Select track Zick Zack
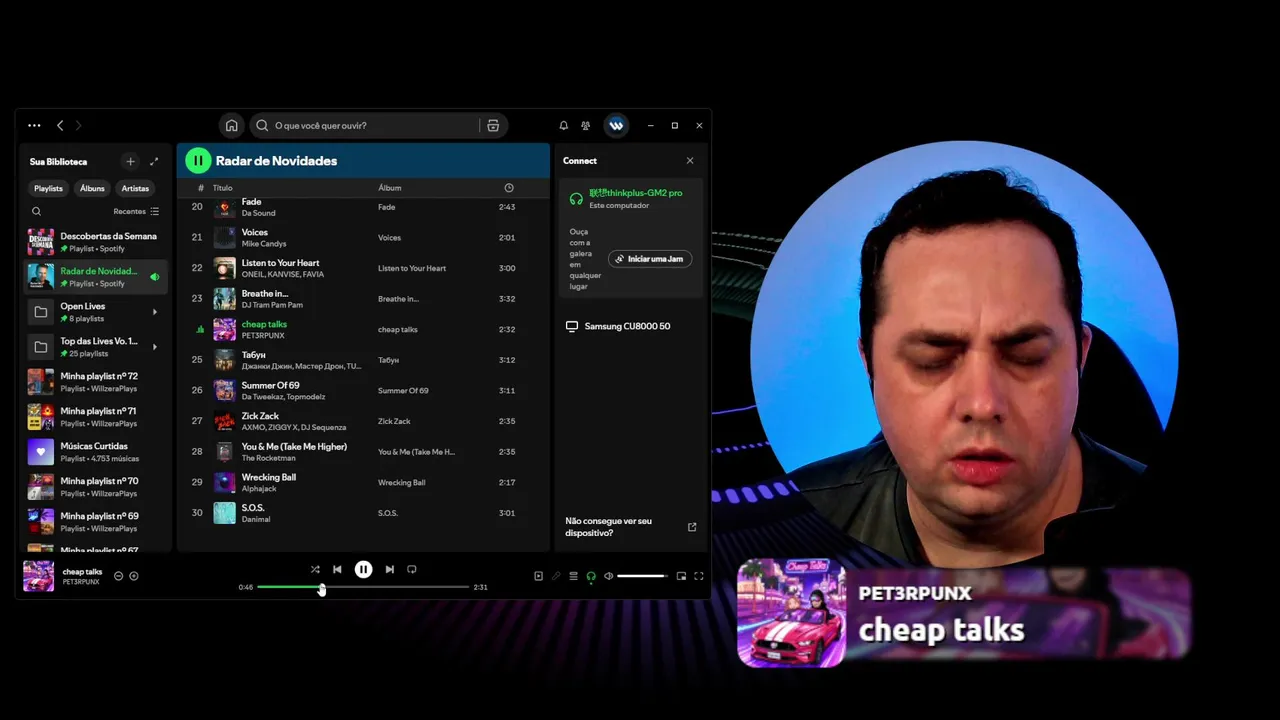This screenshot has height=720, width=1280. pos(363,421)
